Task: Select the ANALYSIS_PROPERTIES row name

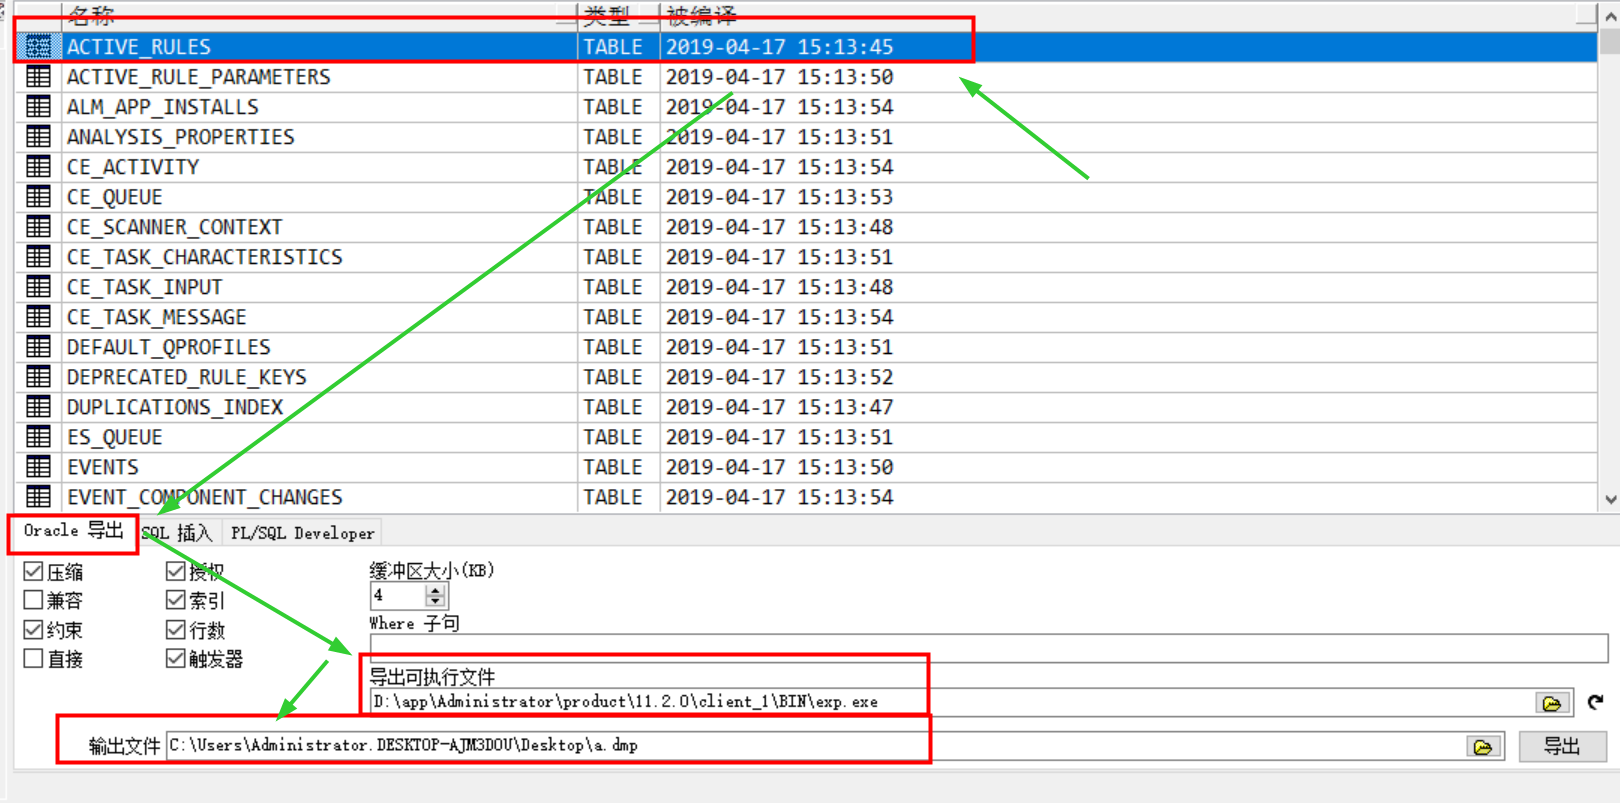Action: tap(180, 137)
